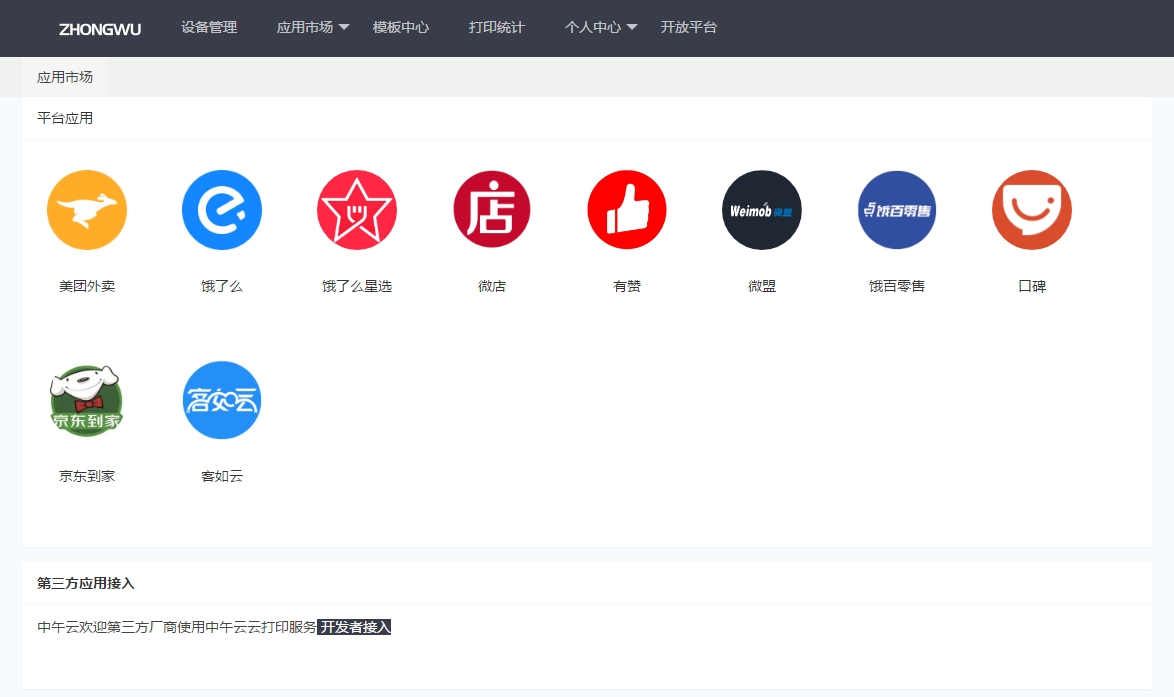
Task: Select the 应用市场 breadcrumb tab
Action: pyautogui.click(x=65, y=77)
